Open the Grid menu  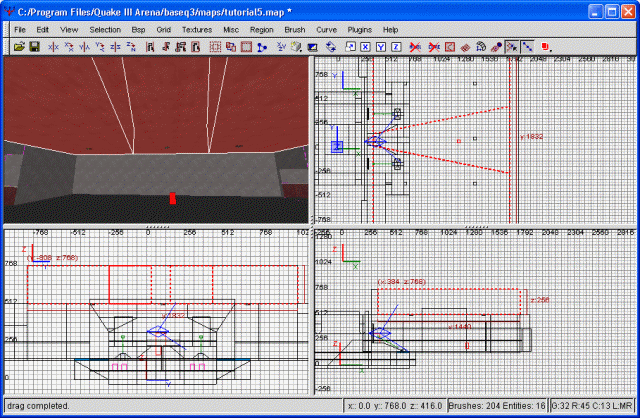(x=163, y=30)
